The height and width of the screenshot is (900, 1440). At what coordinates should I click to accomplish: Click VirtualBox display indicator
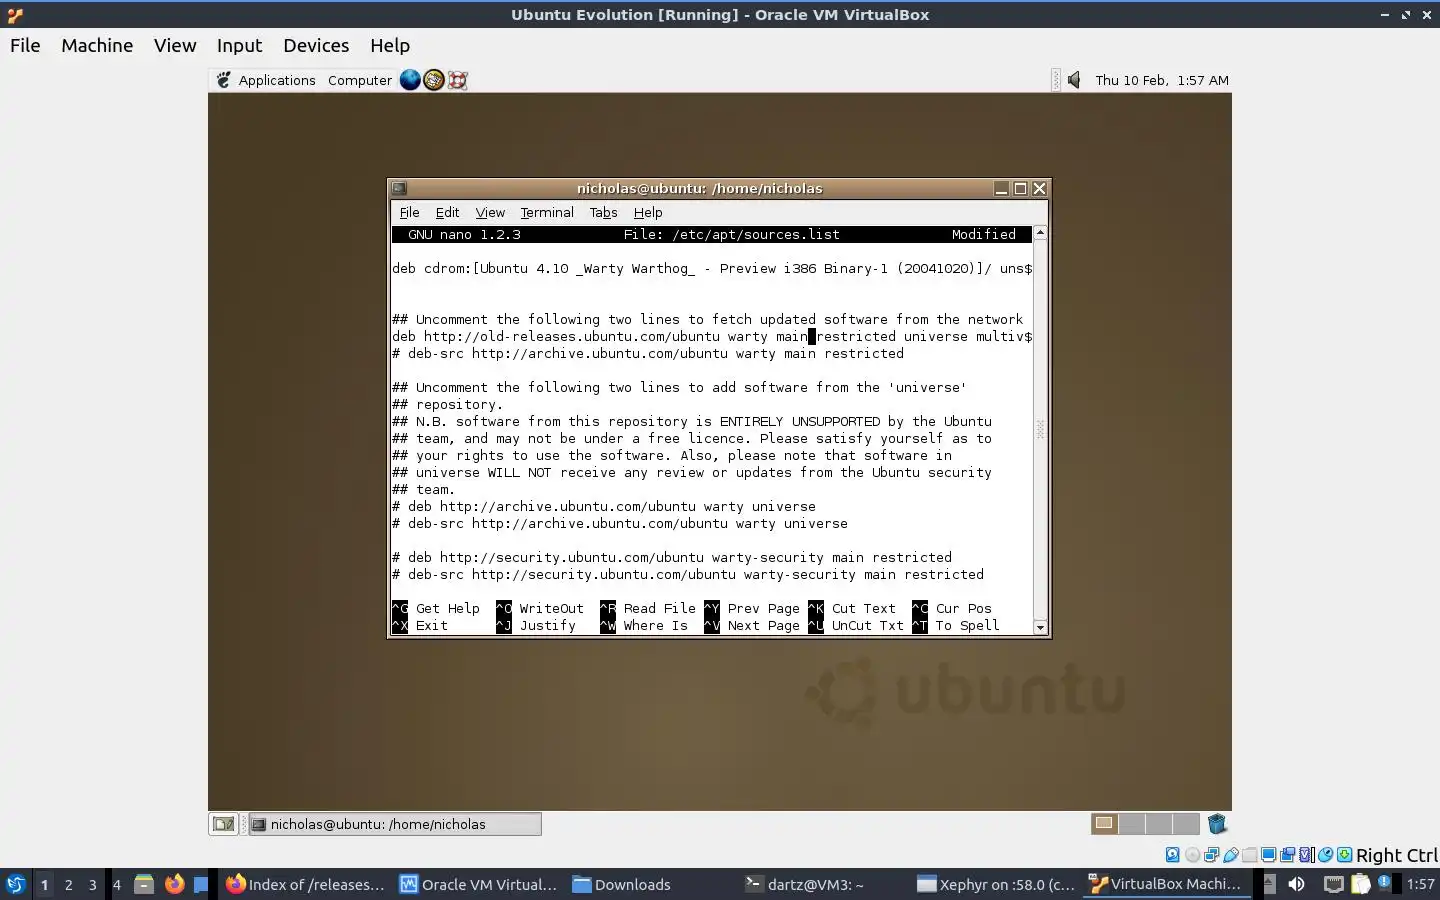pyautogui.click(x=1268, y=855)
